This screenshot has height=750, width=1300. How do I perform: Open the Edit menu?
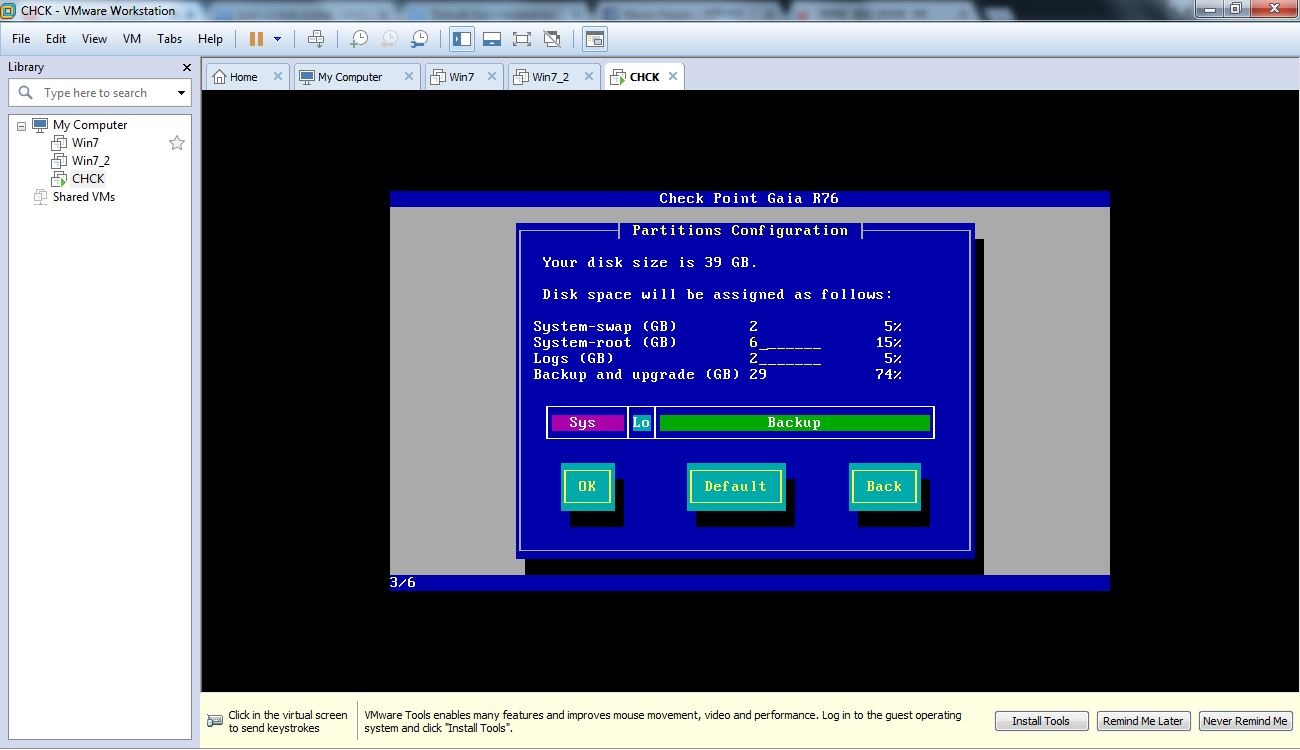(x=56, y=39)
